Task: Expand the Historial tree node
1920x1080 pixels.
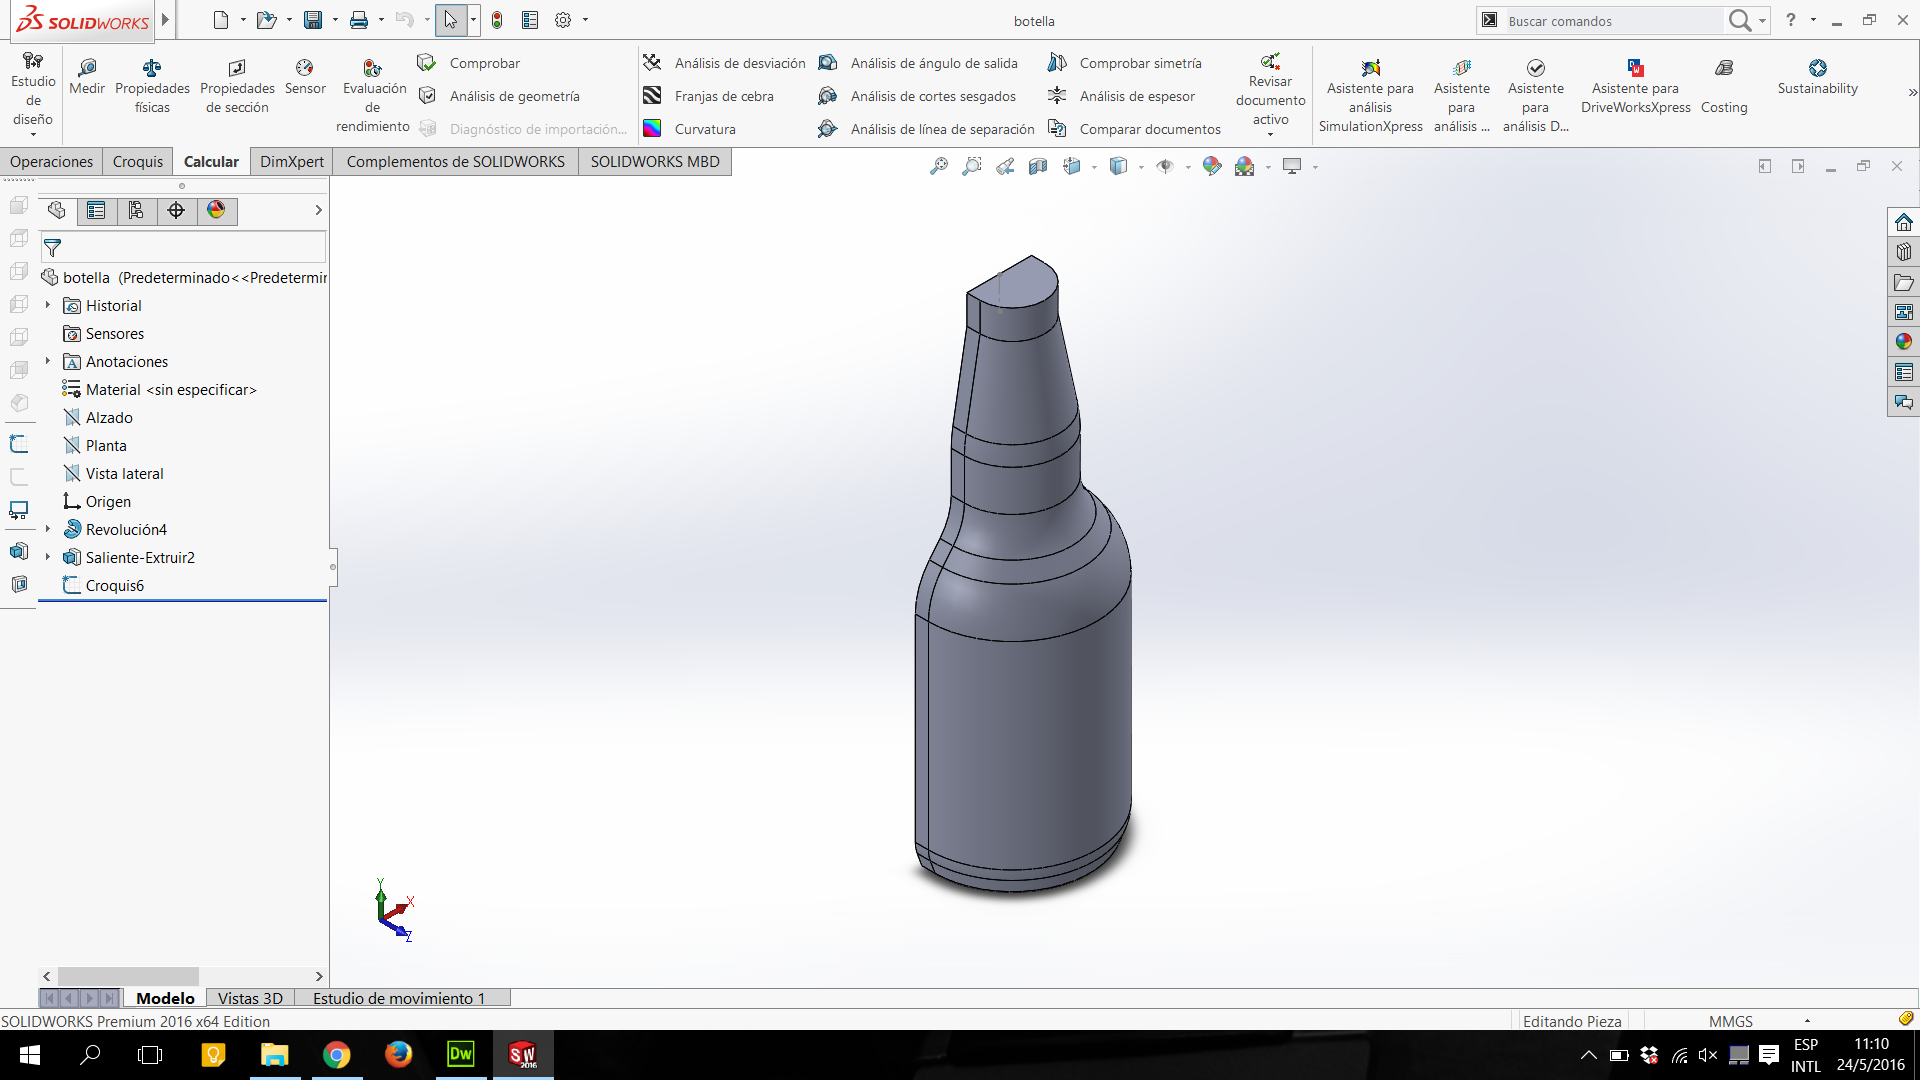Action: click(47, 305)
